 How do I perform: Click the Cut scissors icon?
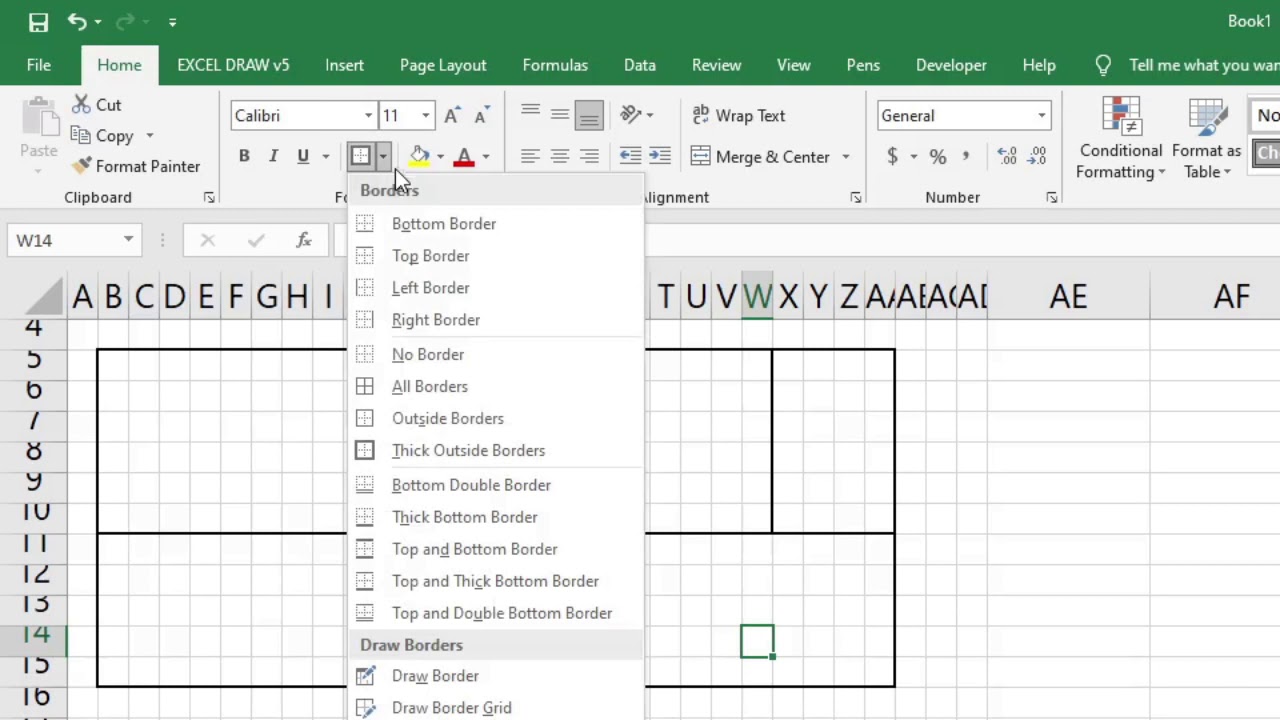tap(82, 104)
